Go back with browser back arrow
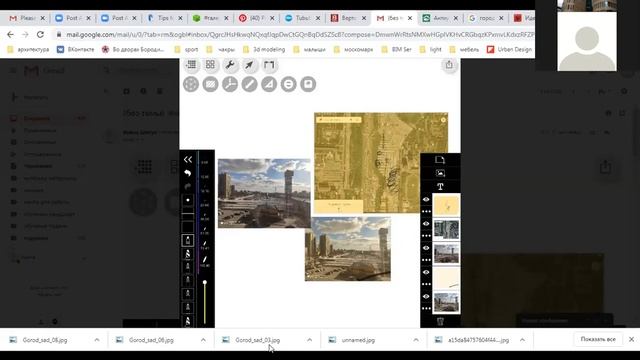Viewport: 640px width, 360px height. (10, 35)
